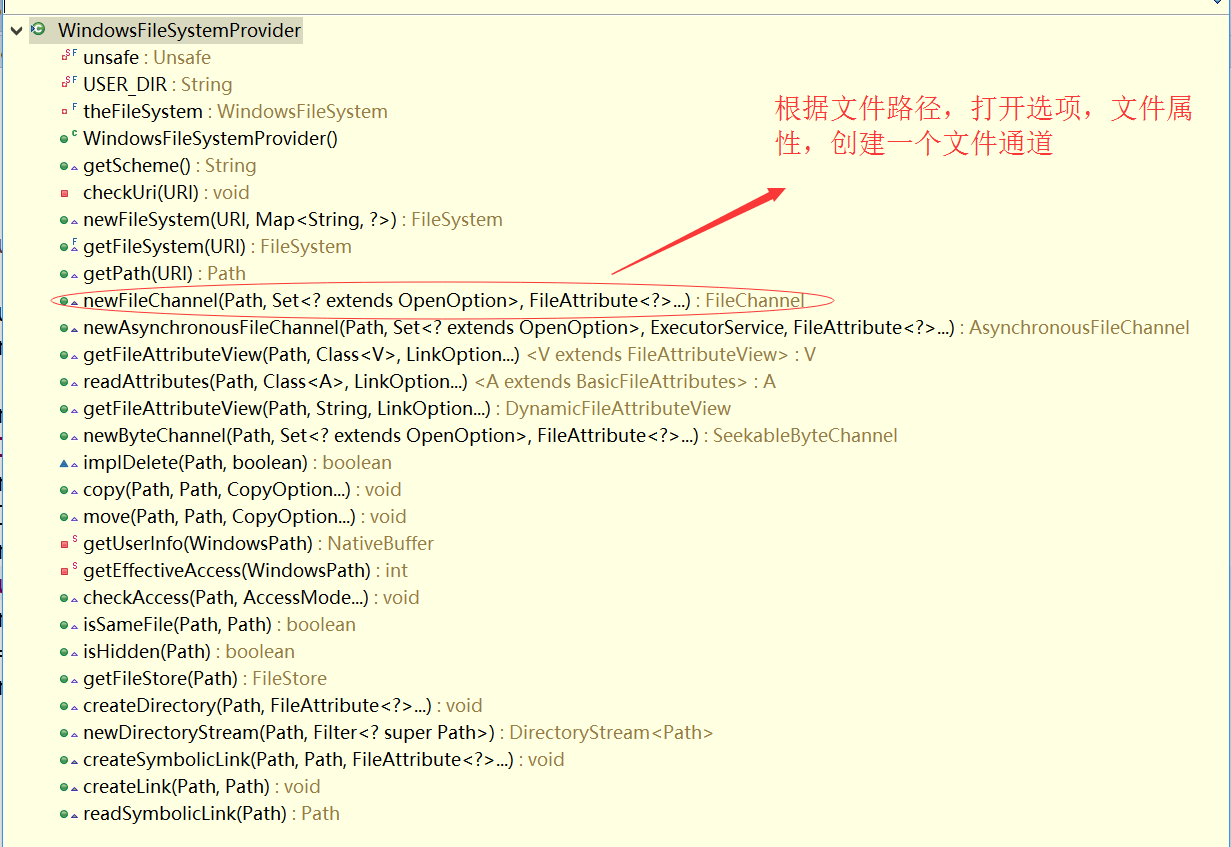Select the newFileSystem(URI, Map<String, ?>) method
This screenshot has height=847, width=1231.
[293, 220]
